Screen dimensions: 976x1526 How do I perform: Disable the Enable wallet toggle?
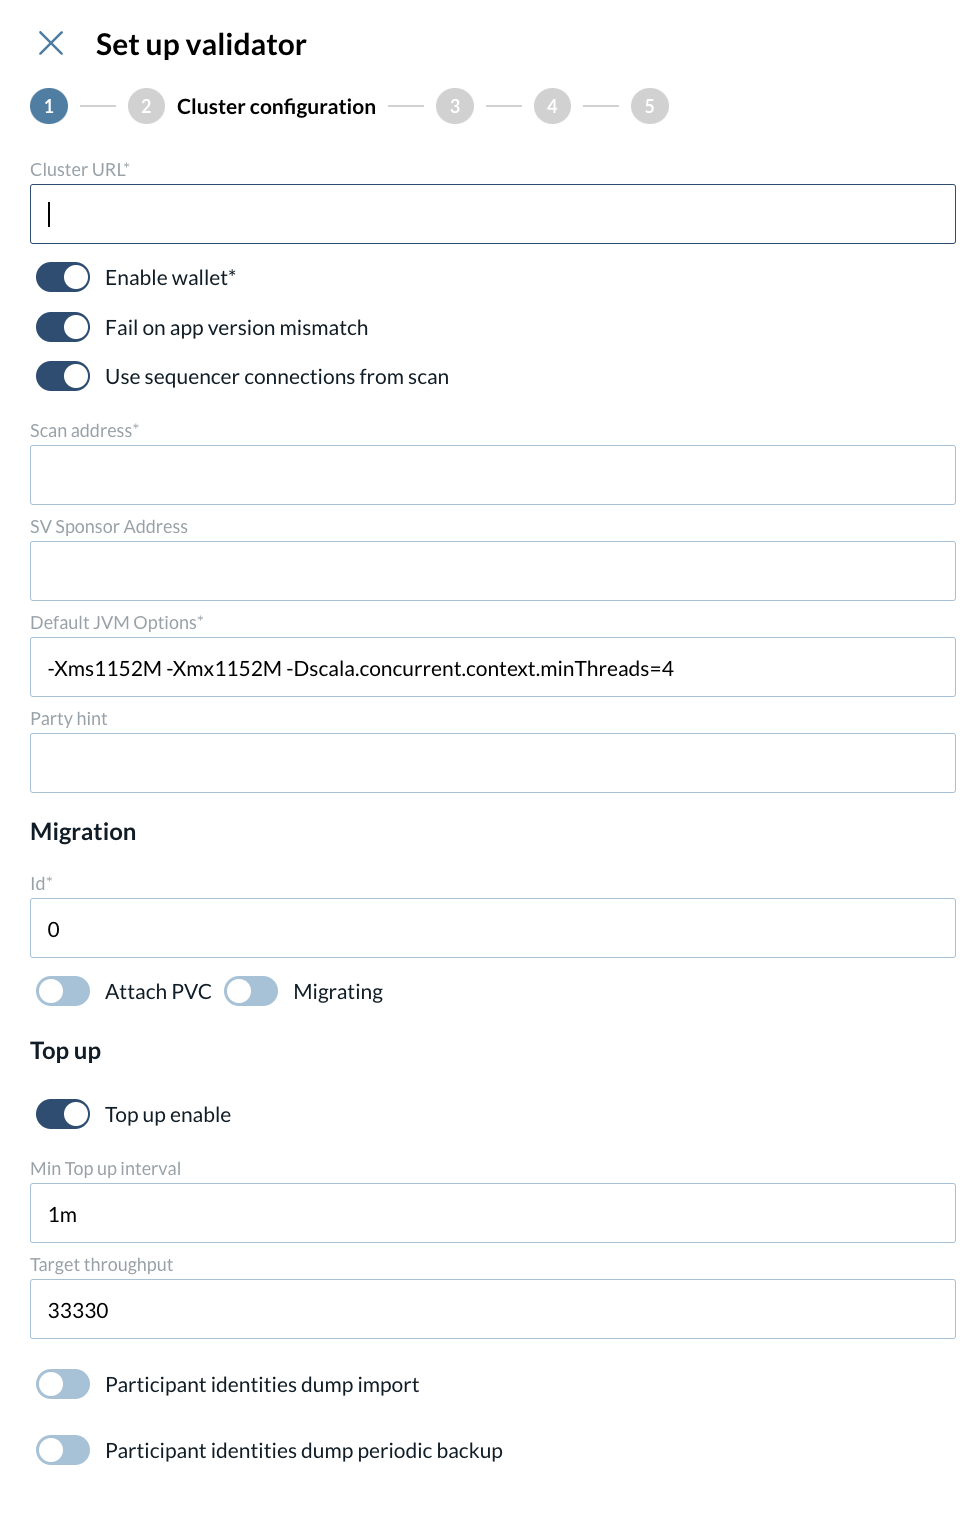point(62,277)
